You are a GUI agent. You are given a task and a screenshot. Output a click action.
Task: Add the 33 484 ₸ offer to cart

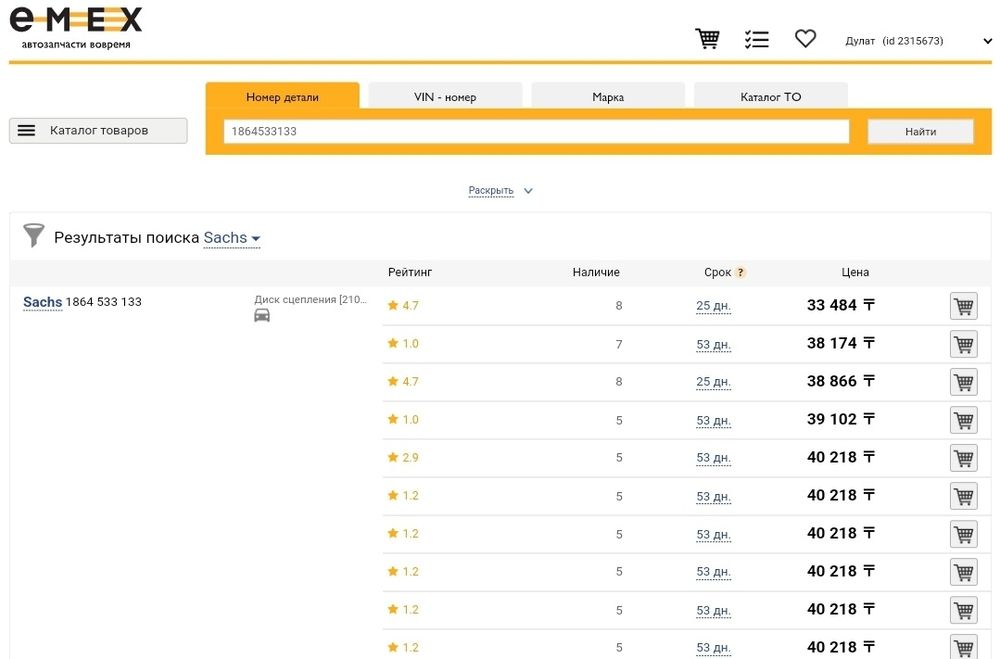(963, 306)
